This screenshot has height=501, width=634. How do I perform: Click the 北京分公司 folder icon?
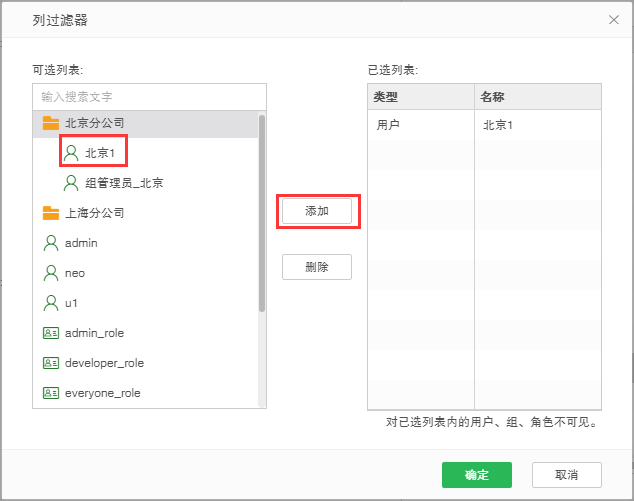click(50, 123)
